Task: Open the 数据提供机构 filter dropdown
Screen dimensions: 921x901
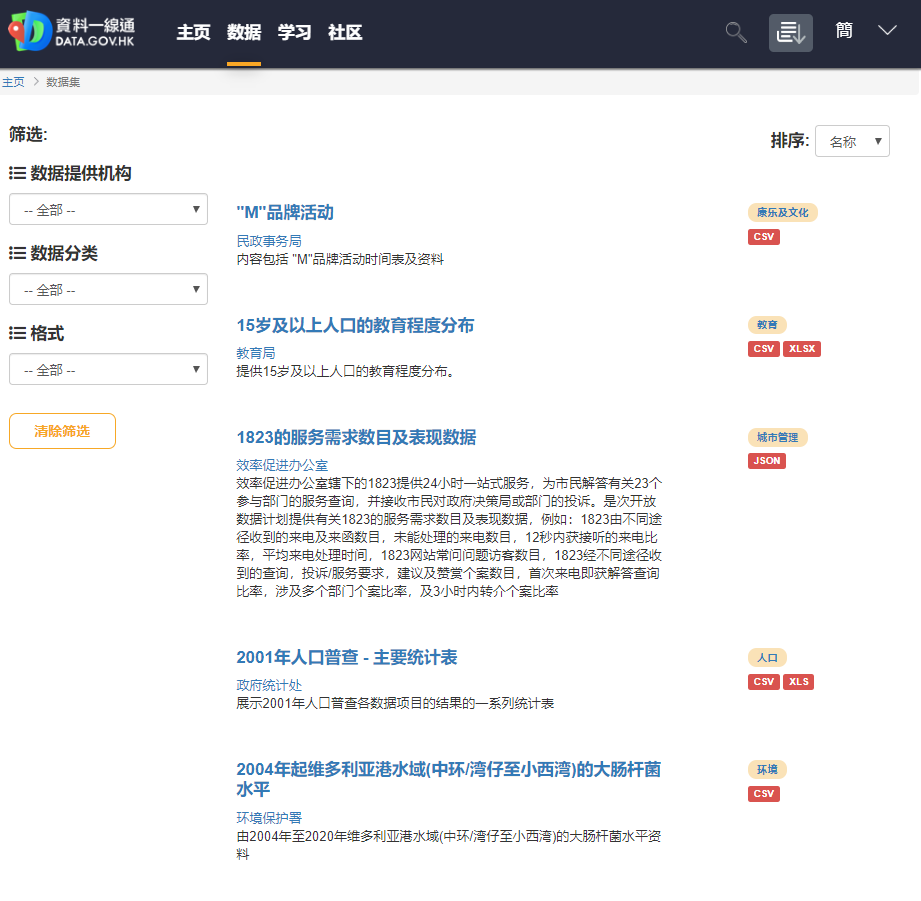Action: click(109, 209)
